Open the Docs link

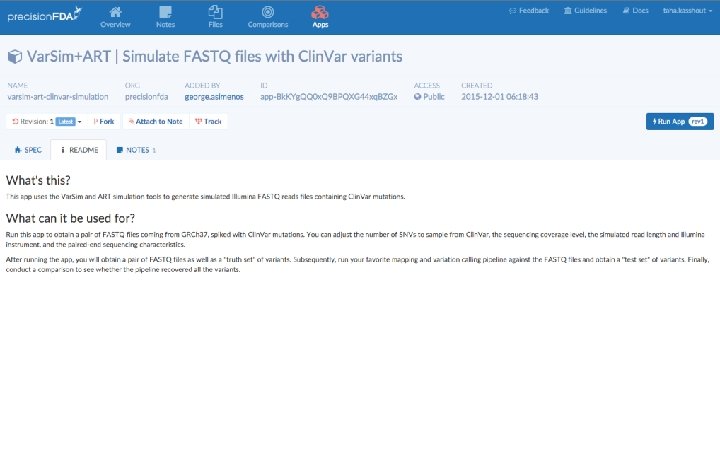(x=636, y=11)
